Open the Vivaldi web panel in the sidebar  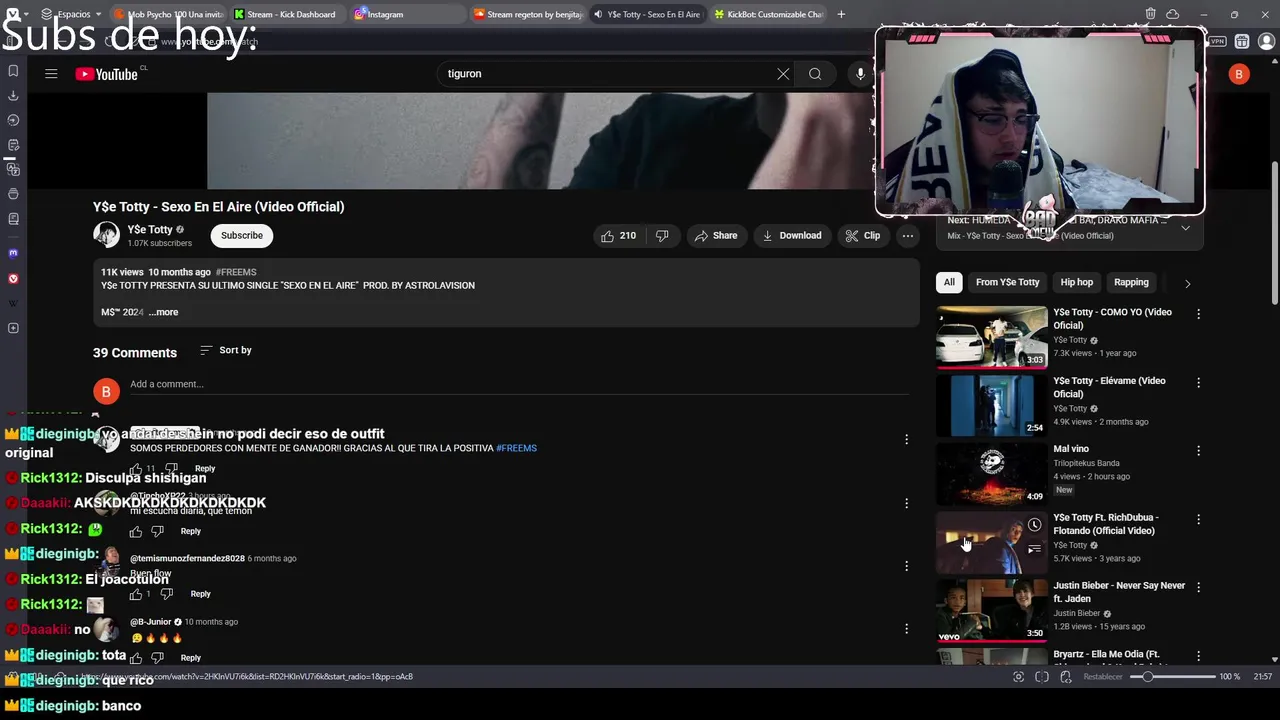coord(13,279)
